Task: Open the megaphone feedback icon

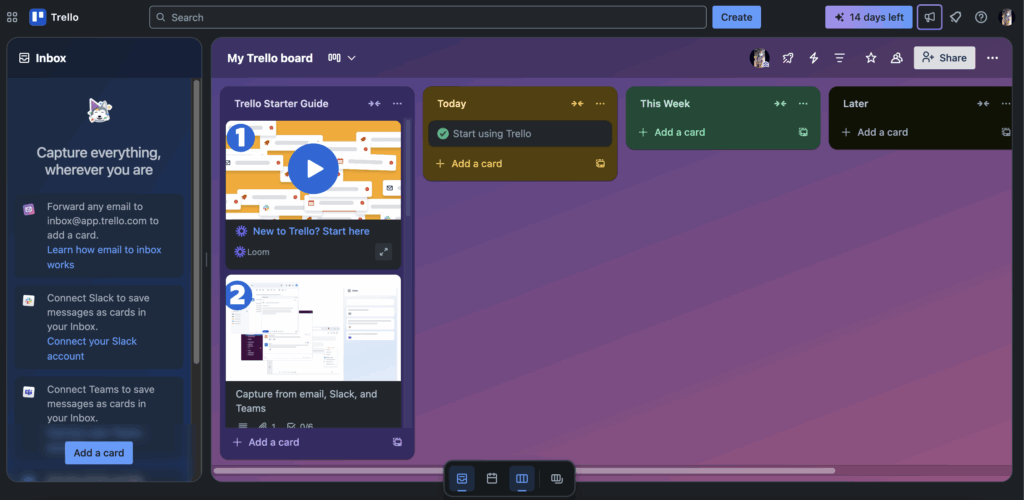Action: click(930, 18)
